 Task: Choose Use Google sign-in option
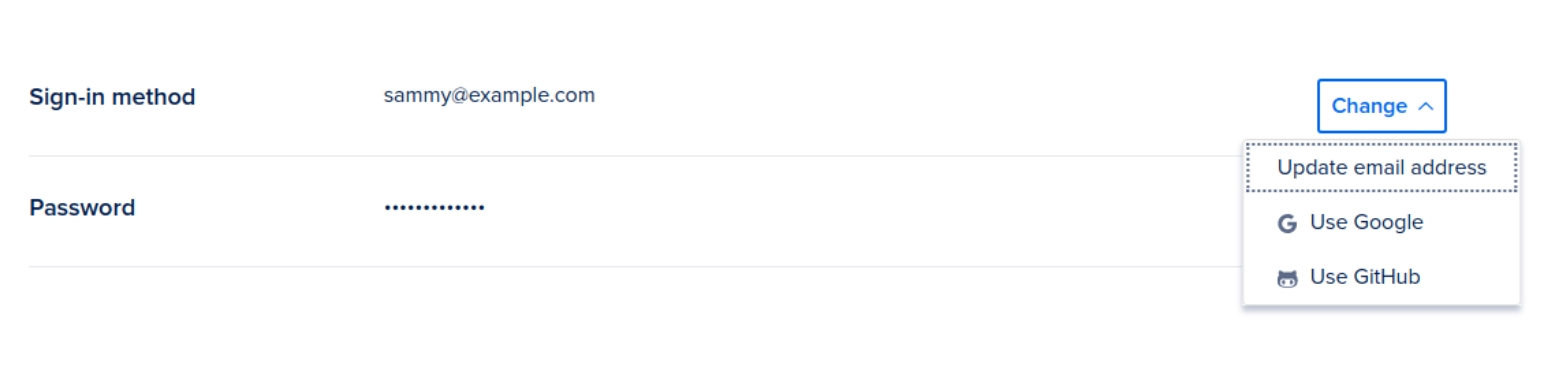click(x=1381, y=222)
